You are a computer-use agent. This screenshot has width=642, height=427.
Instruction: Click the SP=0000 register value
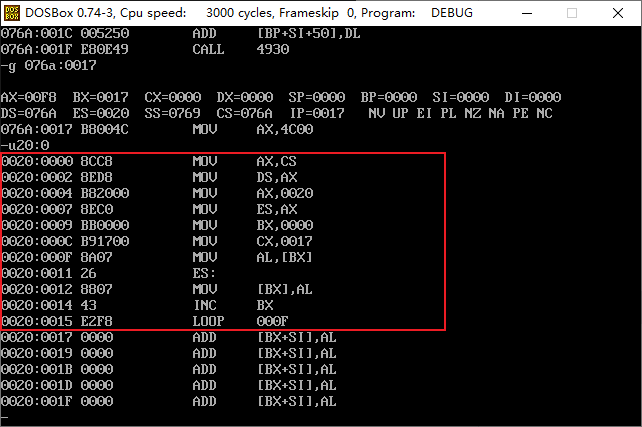(317, 97)
